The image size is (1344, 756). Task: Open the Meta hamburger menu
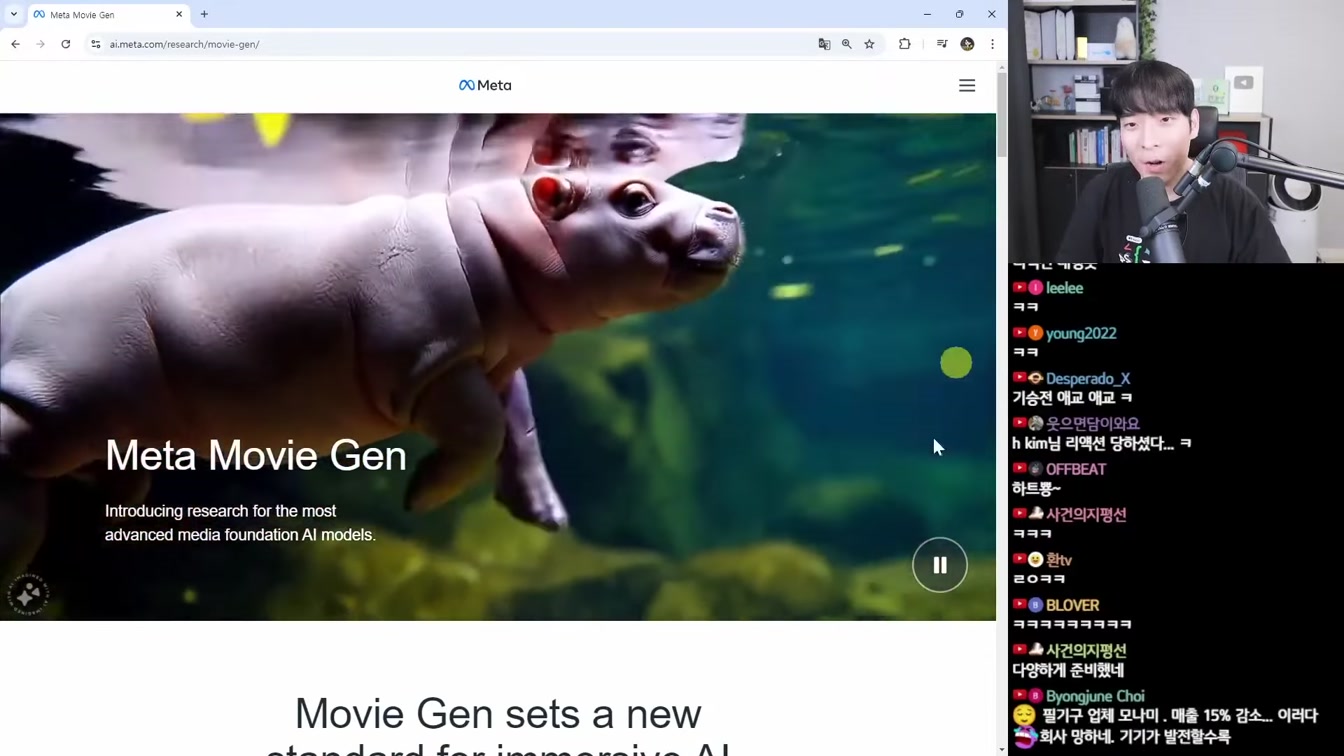(967, 86)
